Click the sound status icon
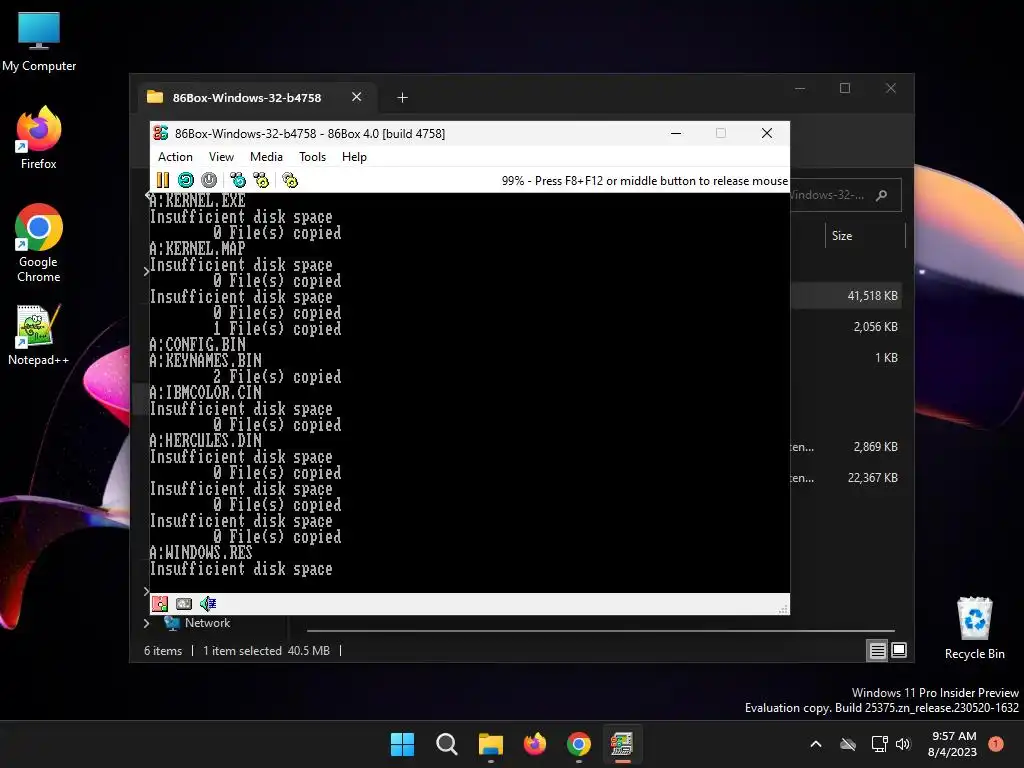The height and width of the screenshot is (768, 1024). tap(208, 604)
